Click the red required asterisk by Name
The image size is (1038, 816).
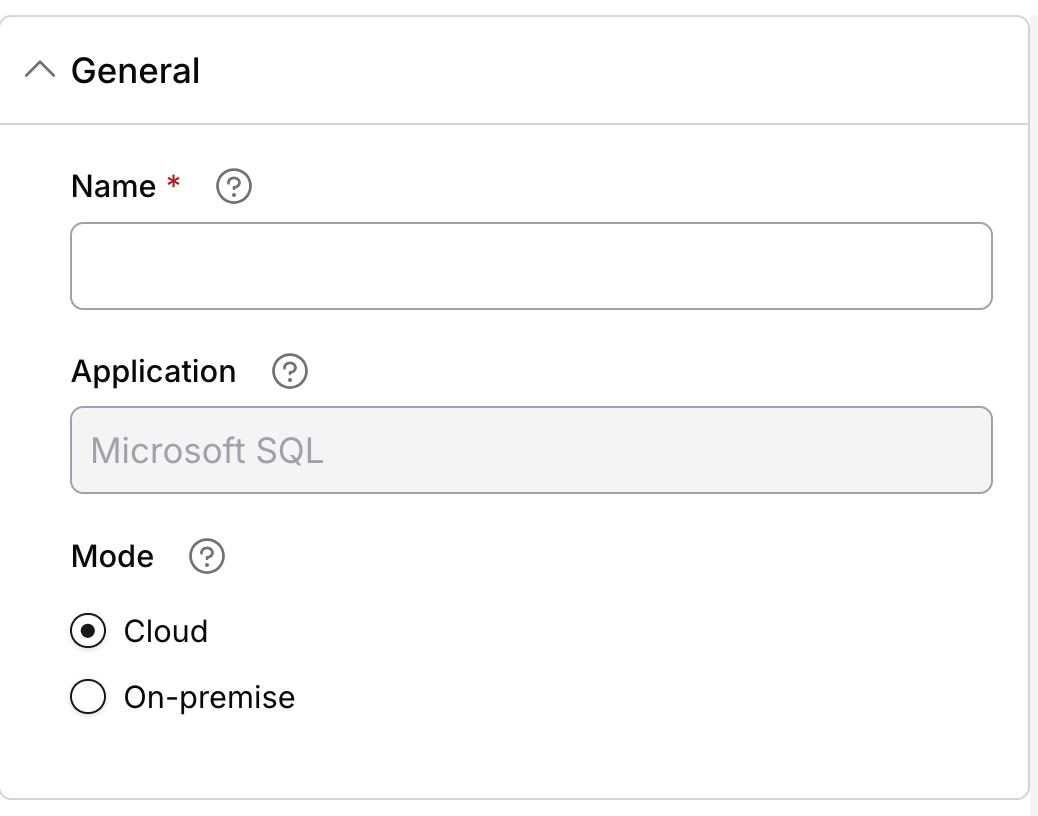(174, 184)
